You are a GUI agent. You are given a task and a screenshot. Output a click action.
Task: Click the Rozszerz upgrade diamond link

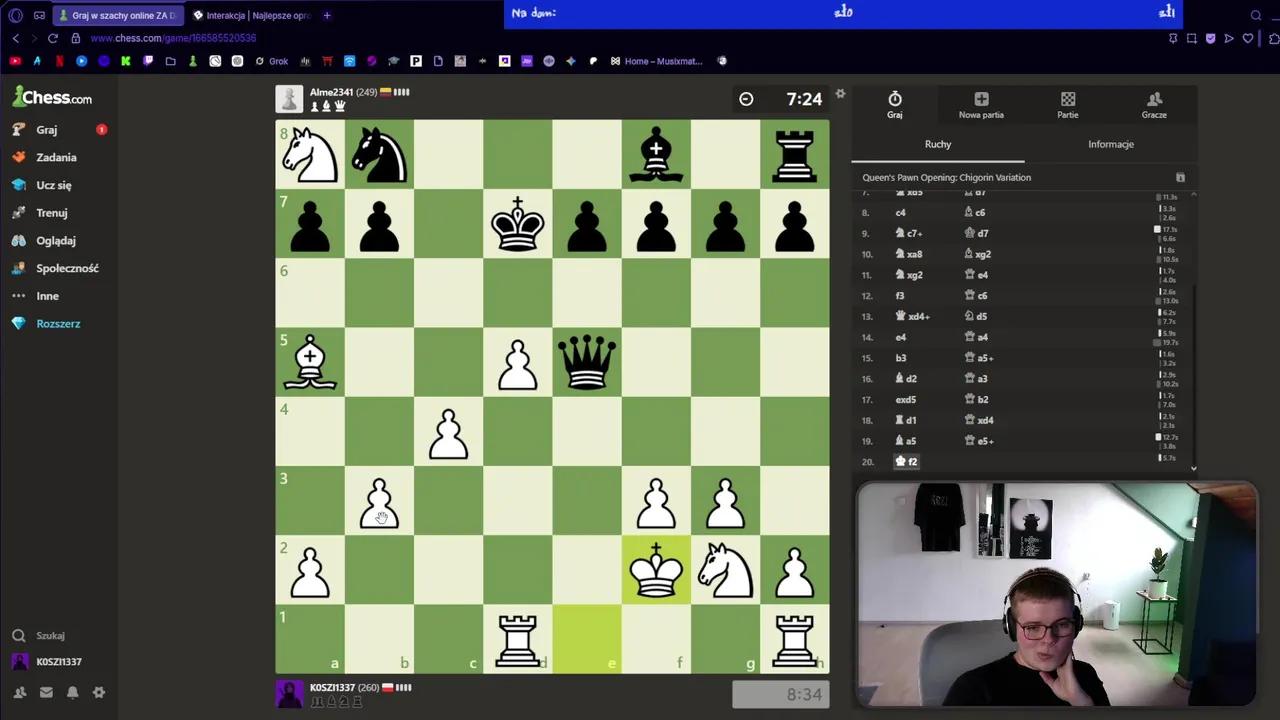(58, 324)
